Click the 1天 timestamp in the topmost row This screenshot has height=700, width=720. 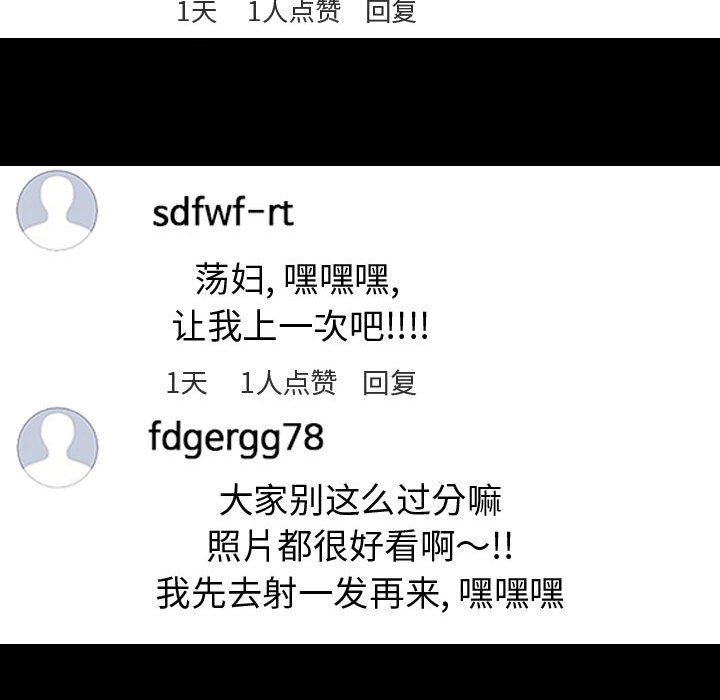pyautogui.click(x=197, y=11)
